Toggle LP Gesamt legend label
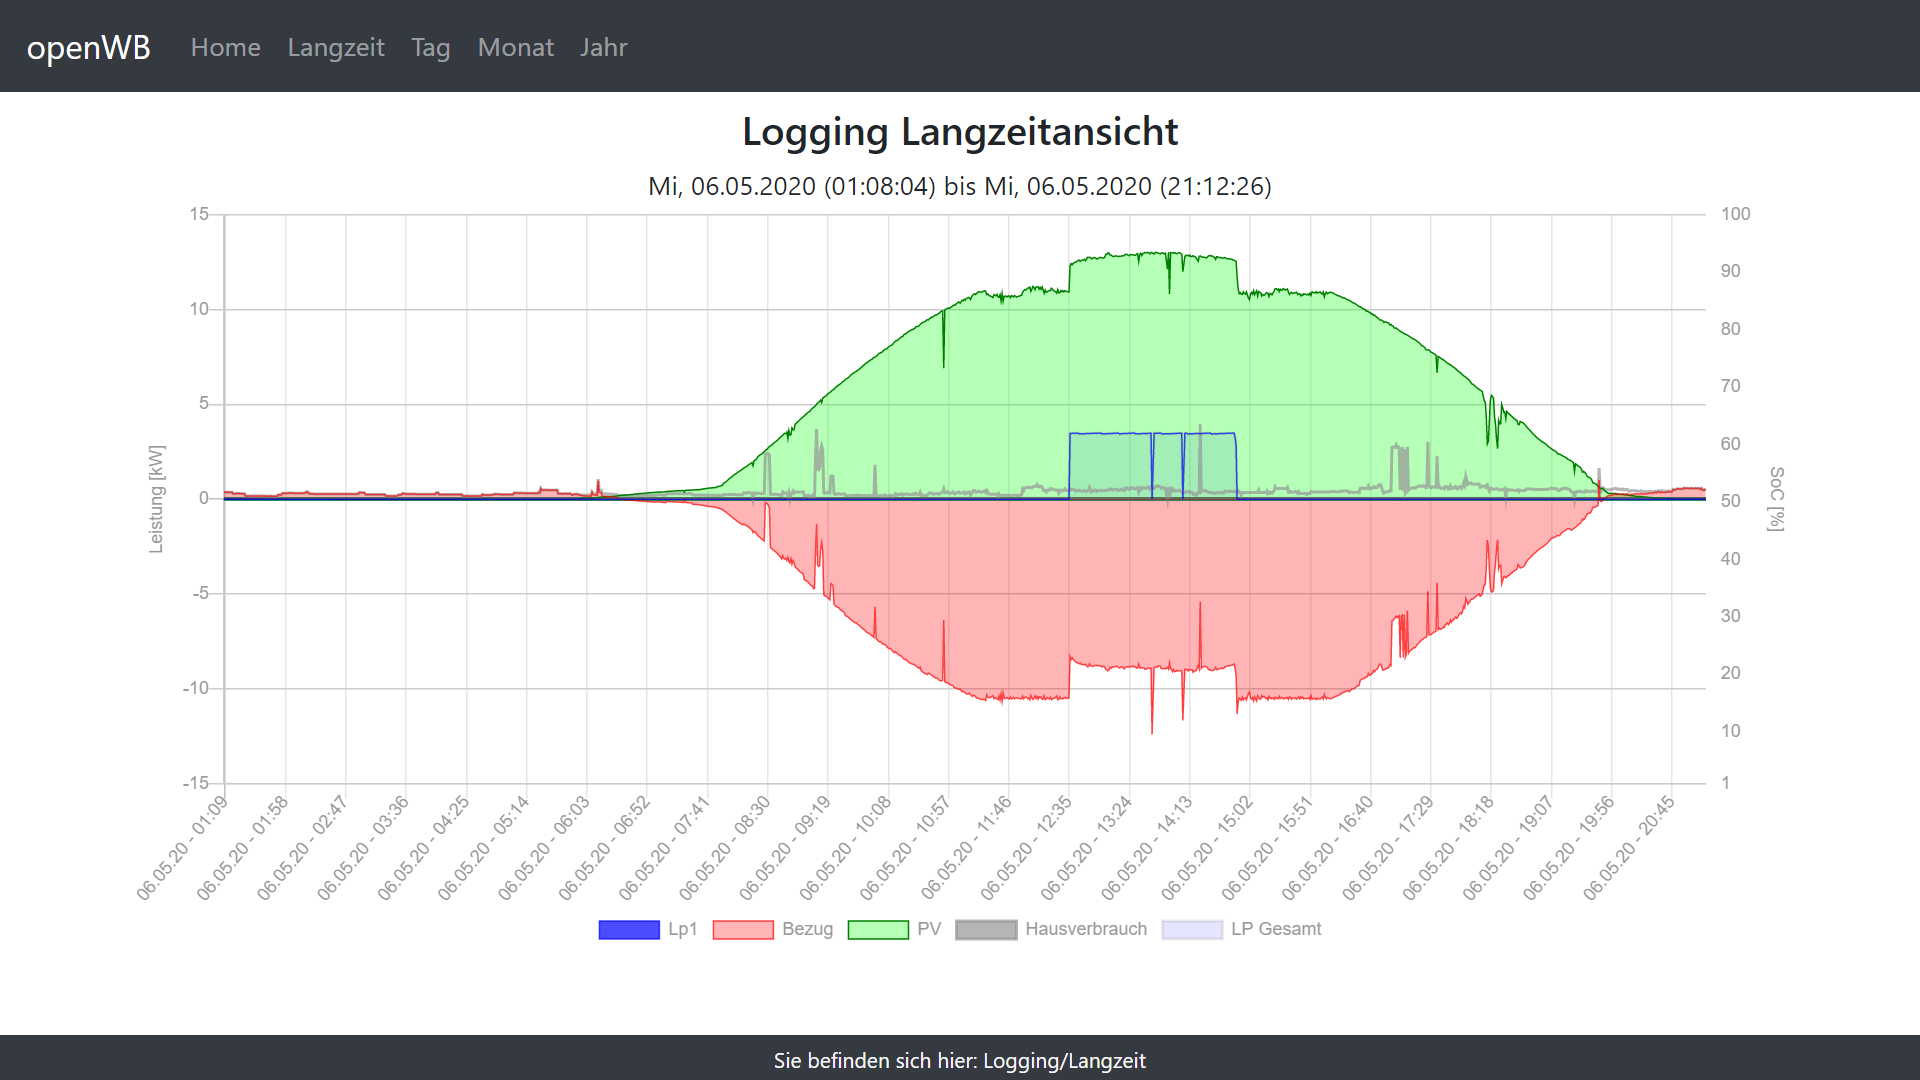 [1276, 929]
